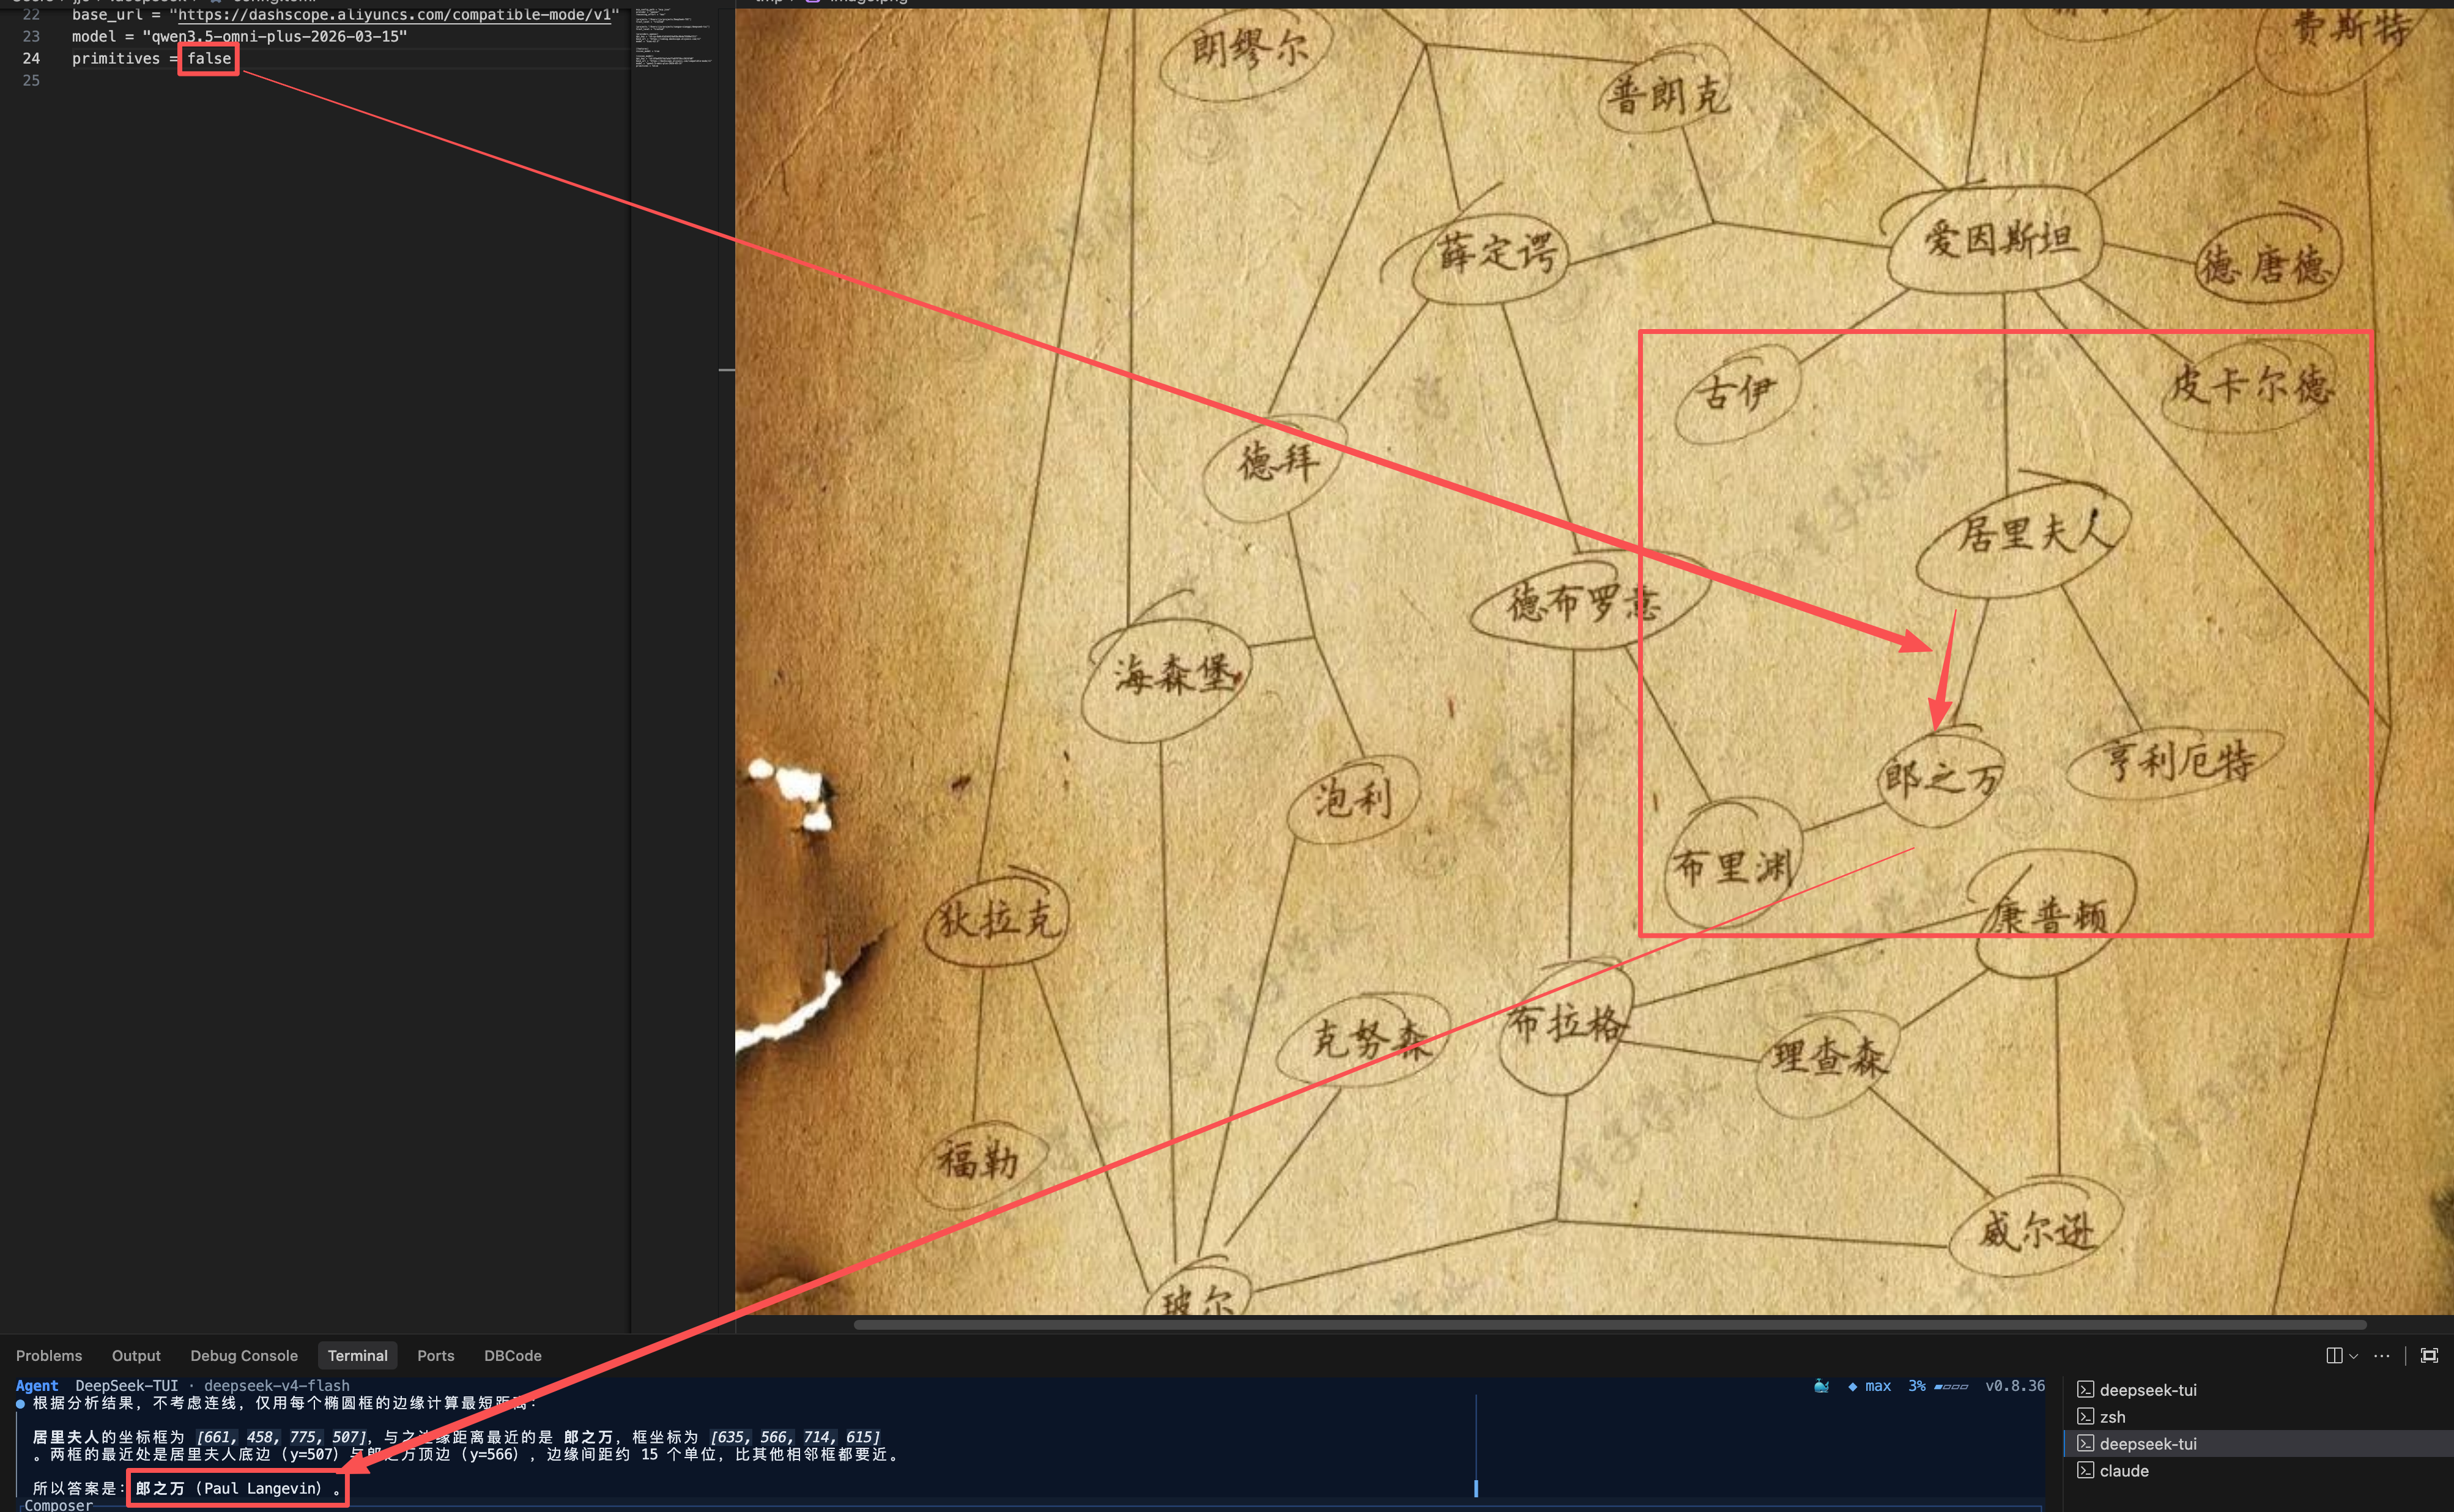This screenshot has height=1512, width=2454.
Task: Click the deepseek-v4-flash model name
Action: click(277, 1385)
